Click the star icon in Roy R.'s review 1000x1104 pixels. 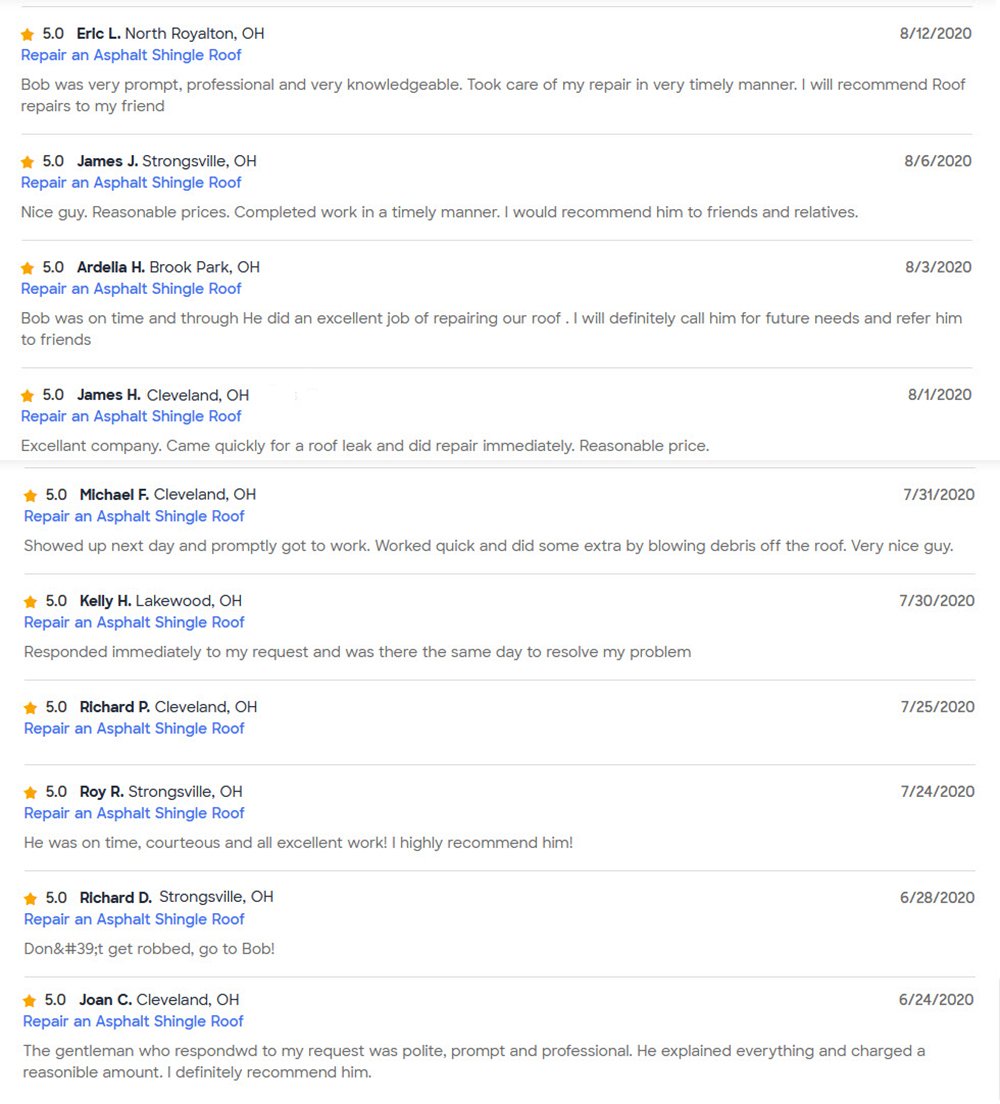31,792
